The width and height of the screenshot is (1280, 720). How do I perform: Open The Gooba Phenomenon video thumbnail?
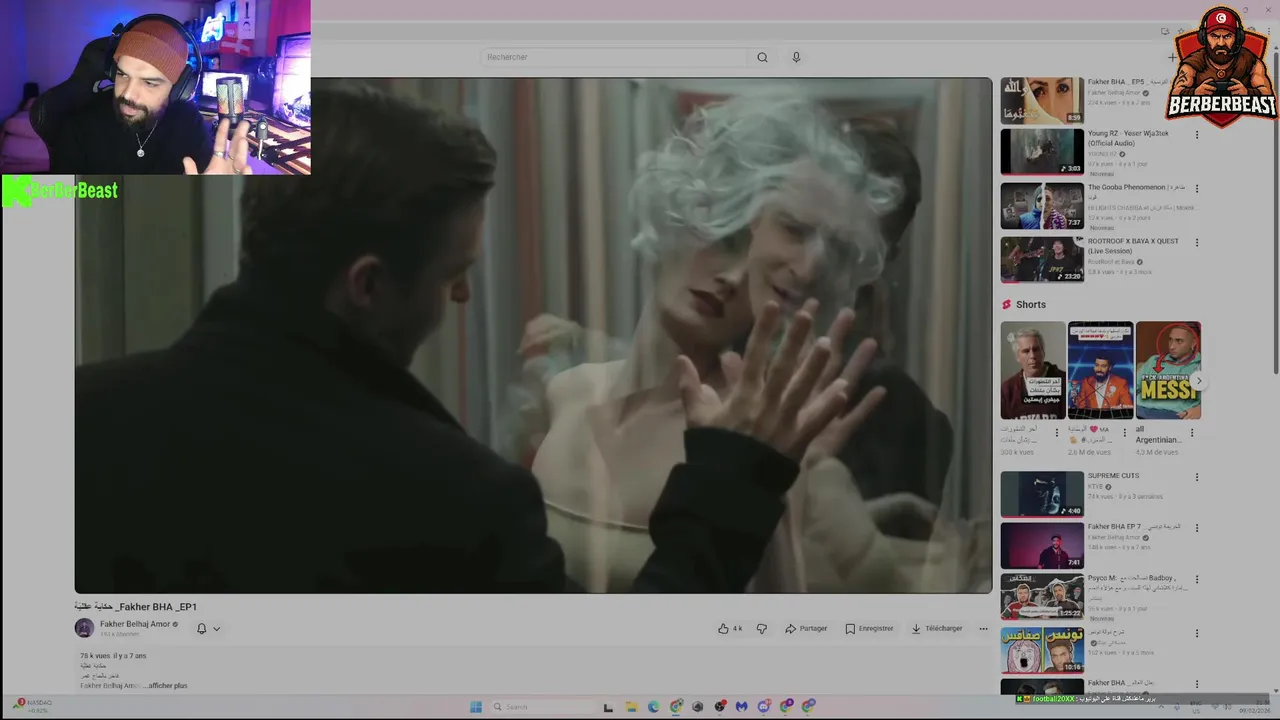click(1042, 205)
